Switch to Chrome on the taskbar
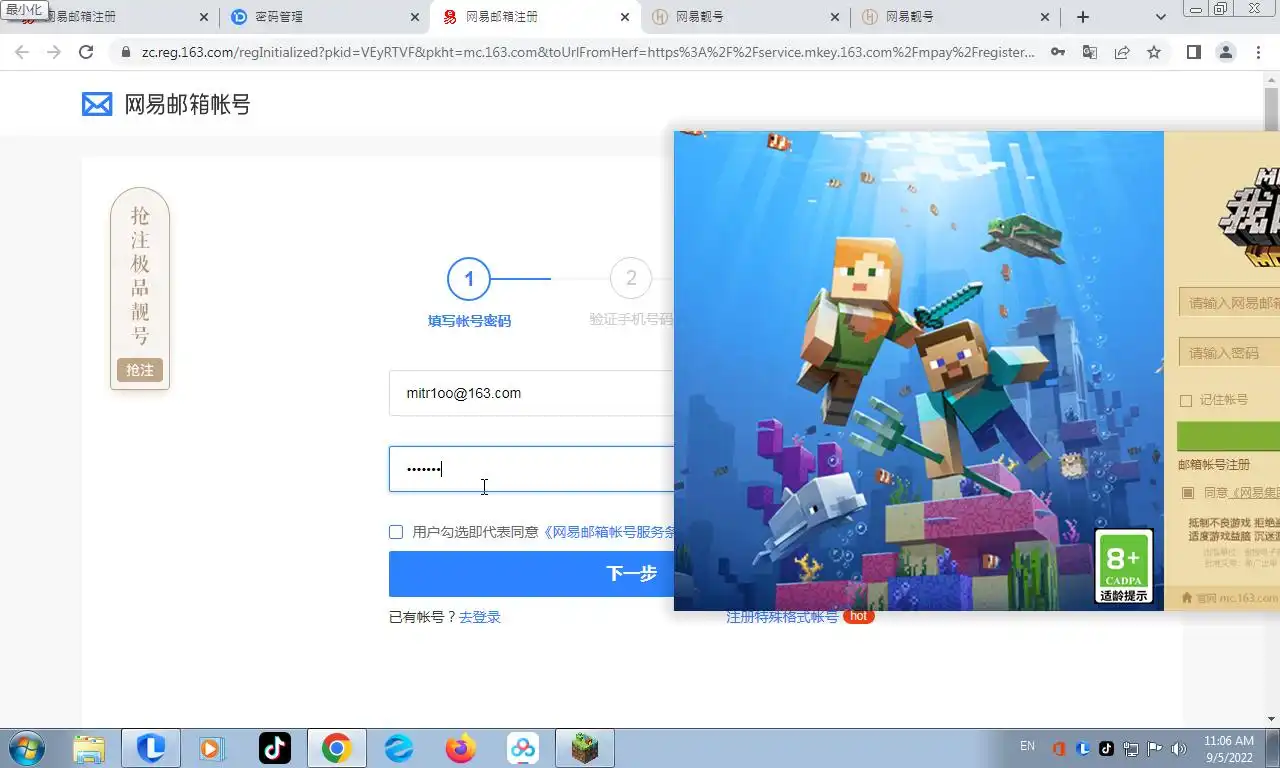 (x=337, y=748)
